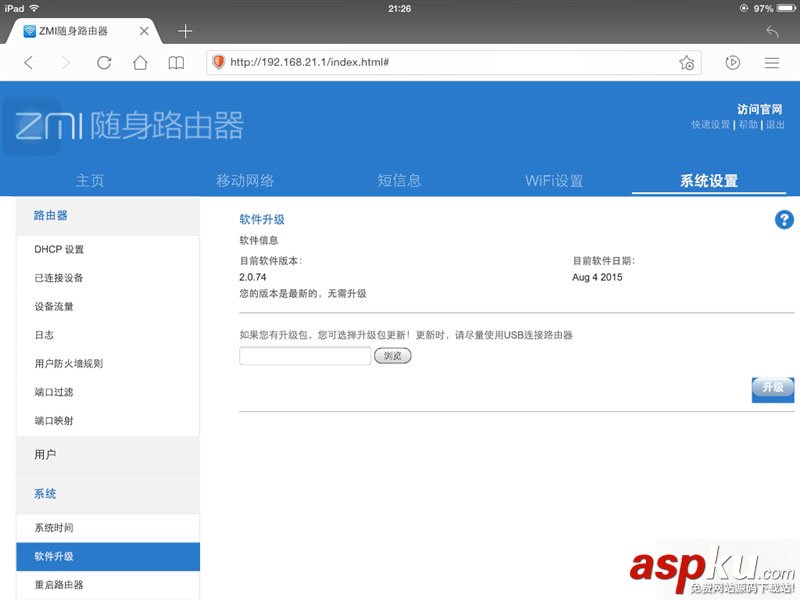Click the 浏览 browse button
This screenshot has width=800, height=600.
click(x=392, y=355)
